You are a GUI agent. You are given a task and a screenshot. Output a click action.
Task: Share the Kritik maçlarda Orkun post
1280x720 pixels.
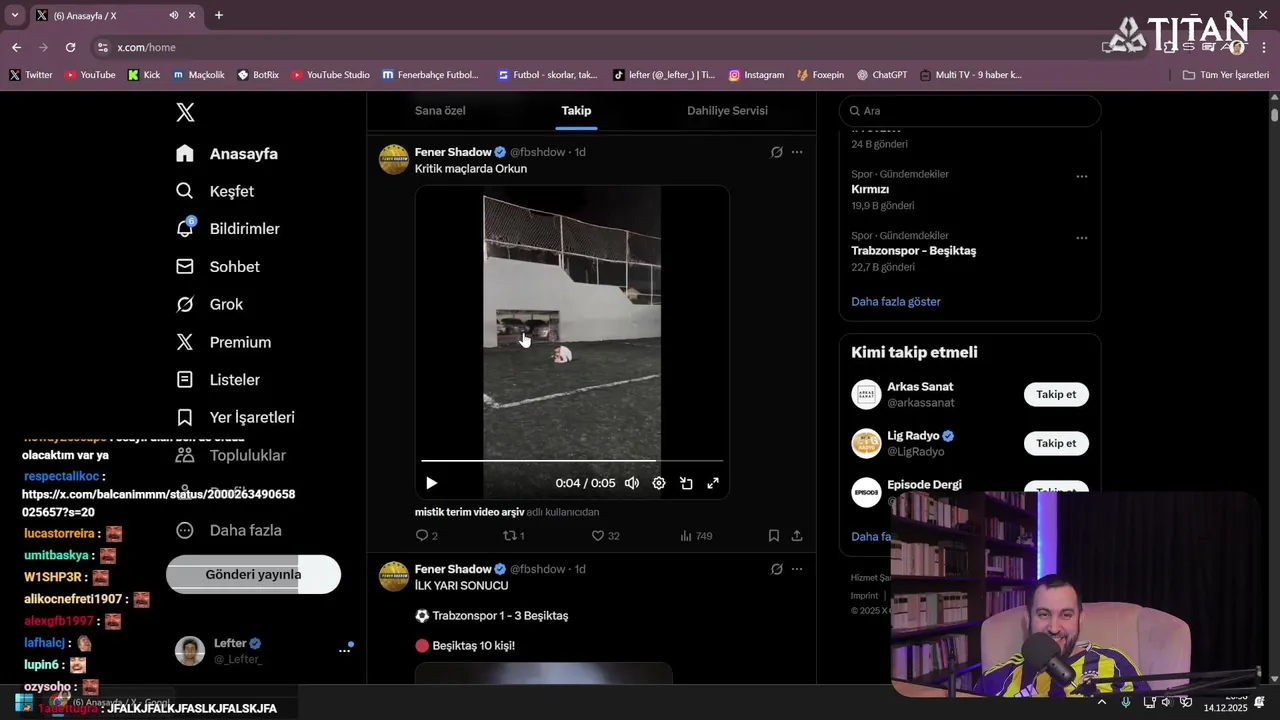coord(797,536)
